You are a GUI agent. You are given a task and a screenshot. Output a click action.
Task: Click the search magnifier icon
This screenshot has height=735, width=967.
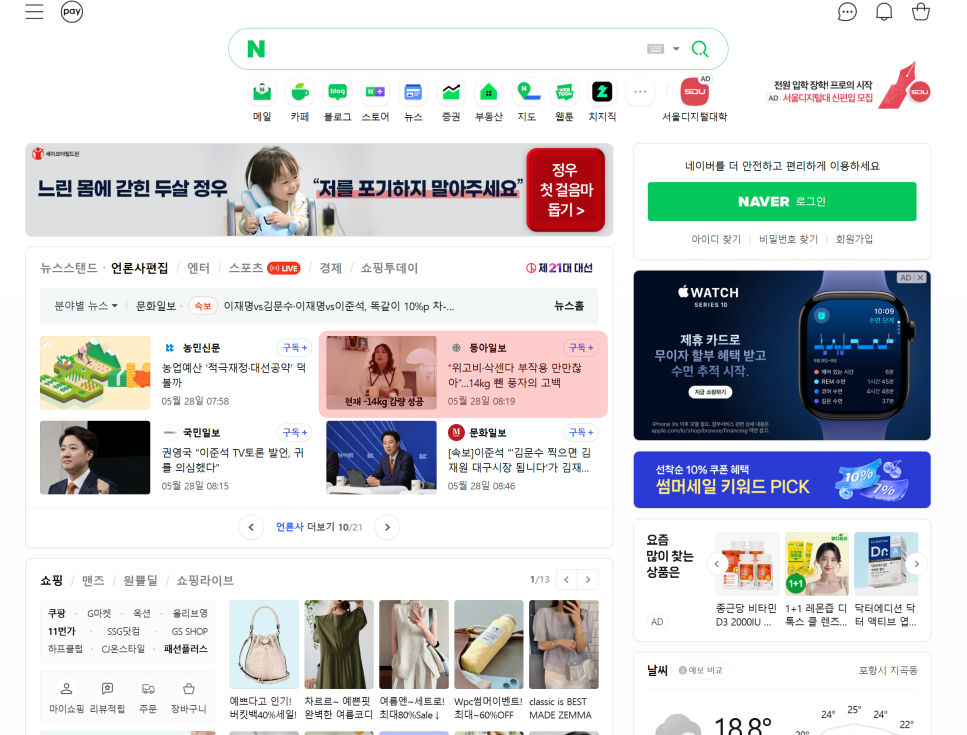[700, 49]
